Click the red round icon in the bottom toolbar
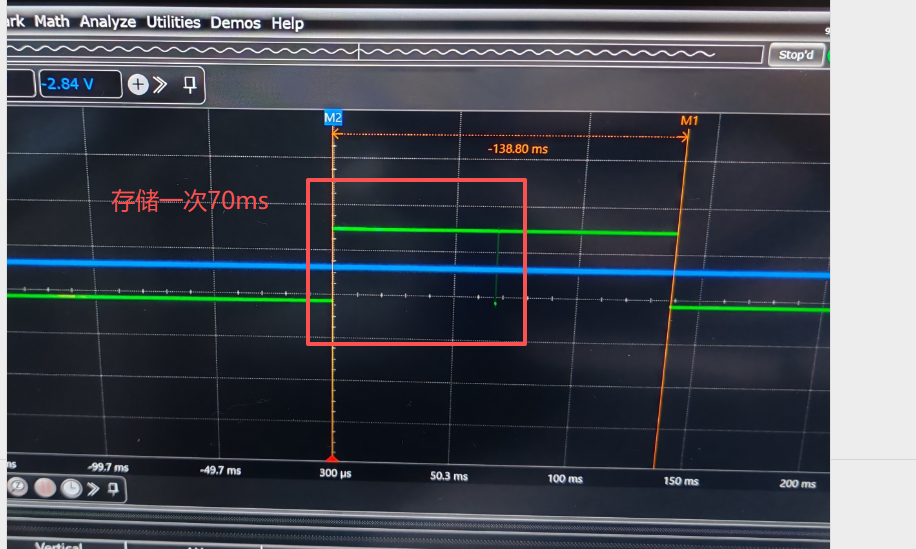 point(45,487)
